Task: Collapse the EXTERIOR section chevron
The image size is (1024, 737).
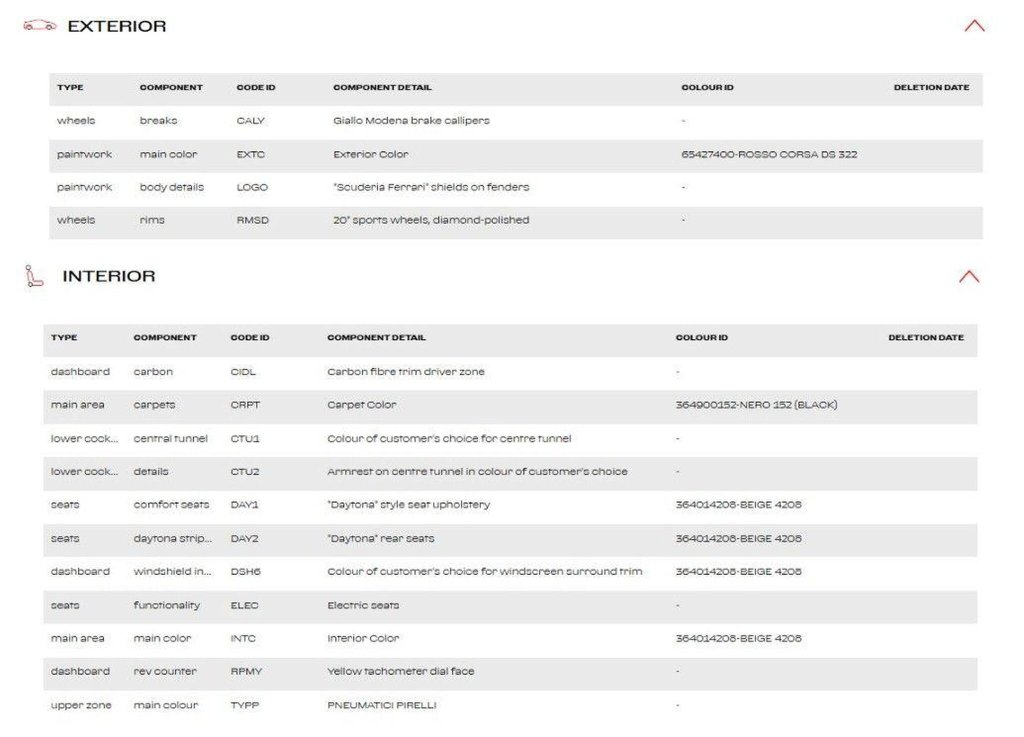Action: coord(974,26)
